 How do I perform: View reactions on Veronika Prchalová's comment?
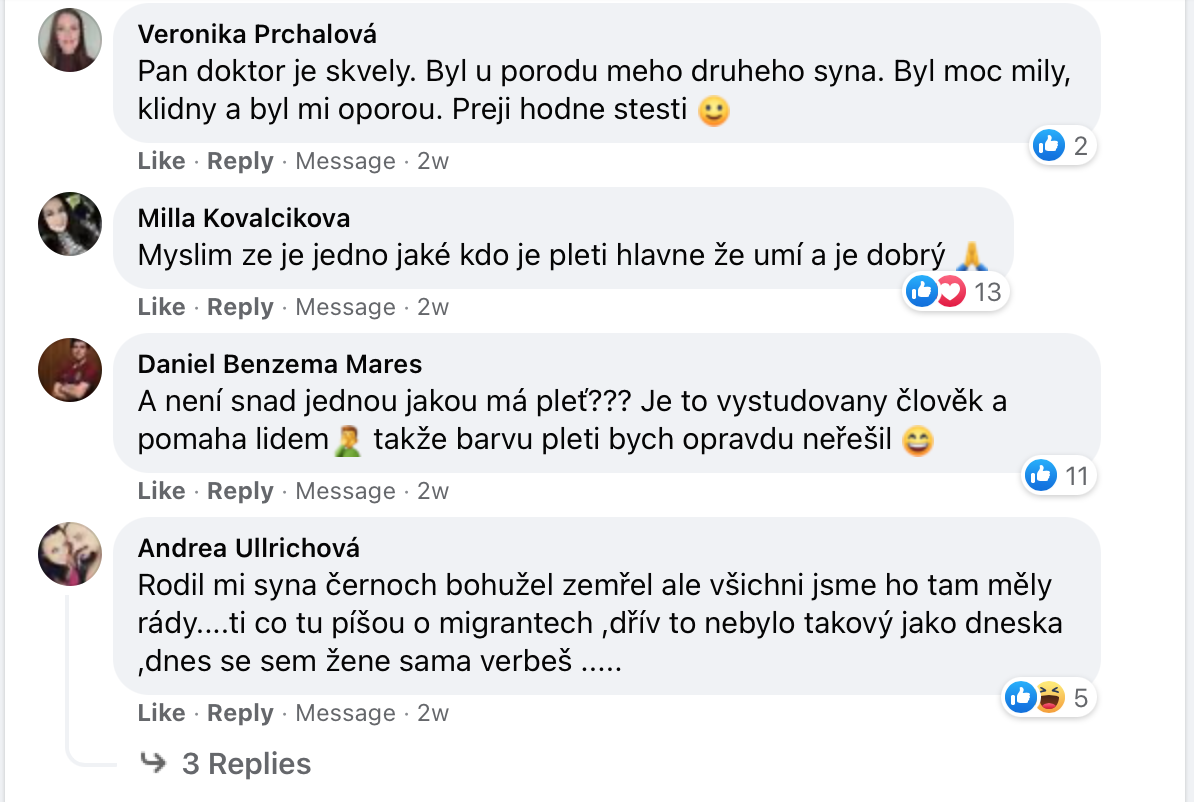(1062, 147)
